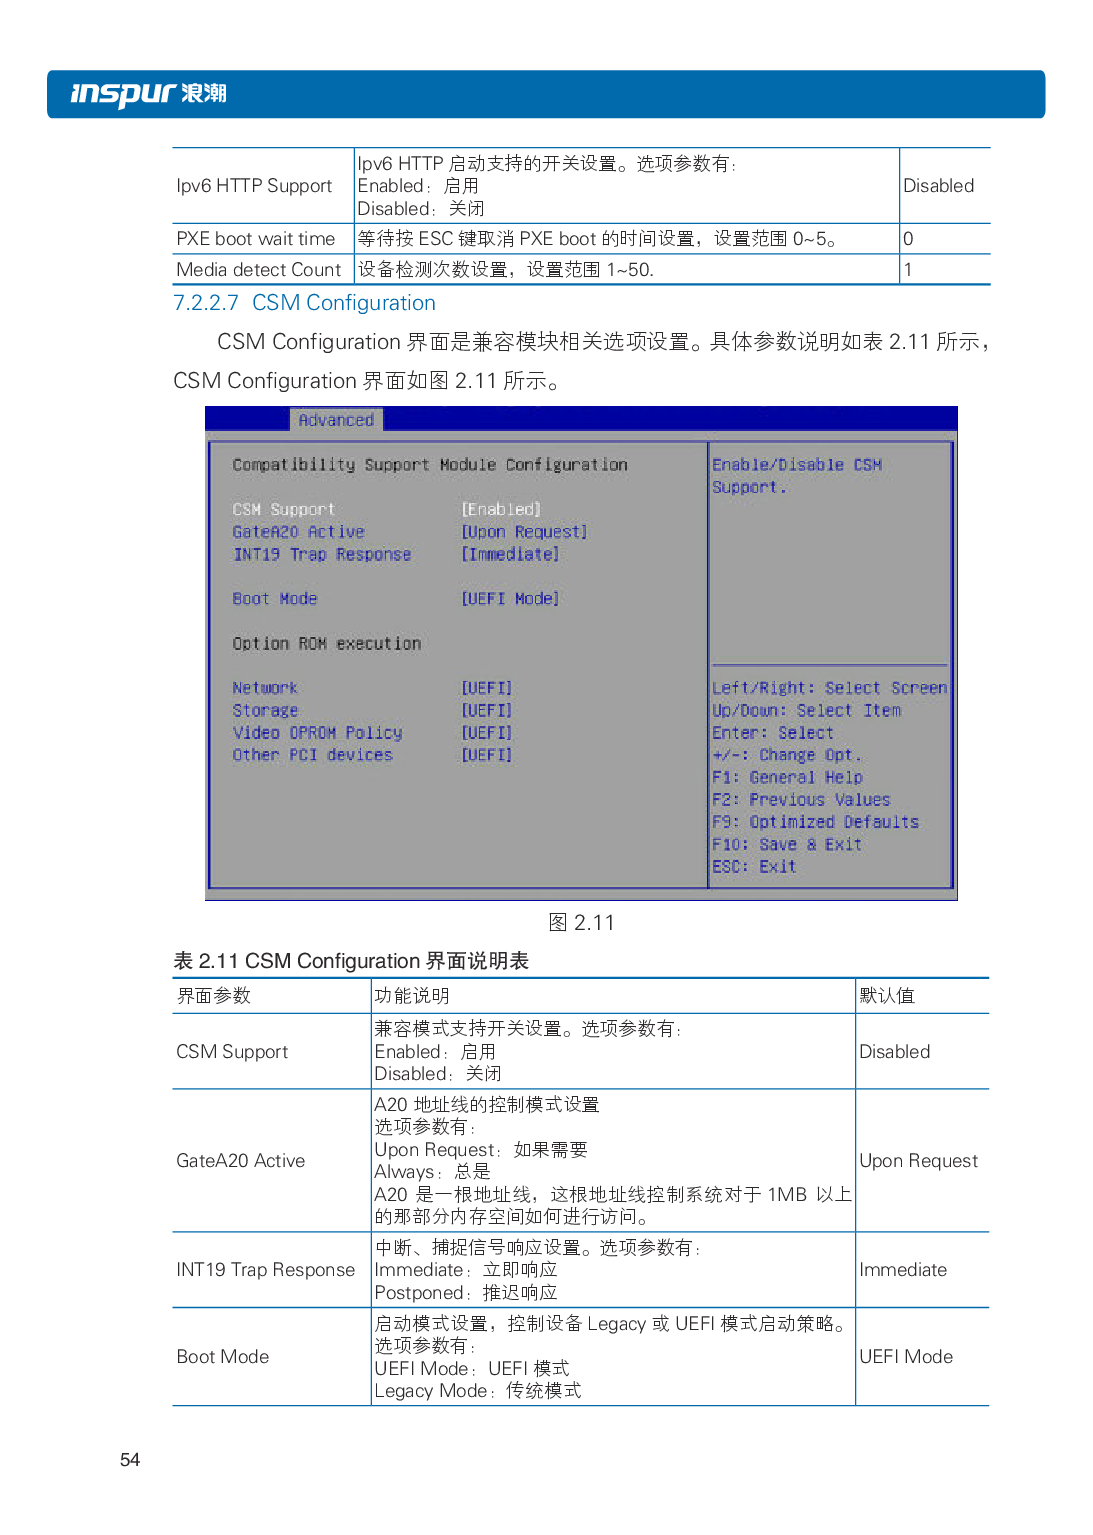This screenshot has height=1535, width=1093.
Task: Open GateA20 Active Upon Request option
Action: (x=523, y=532)
